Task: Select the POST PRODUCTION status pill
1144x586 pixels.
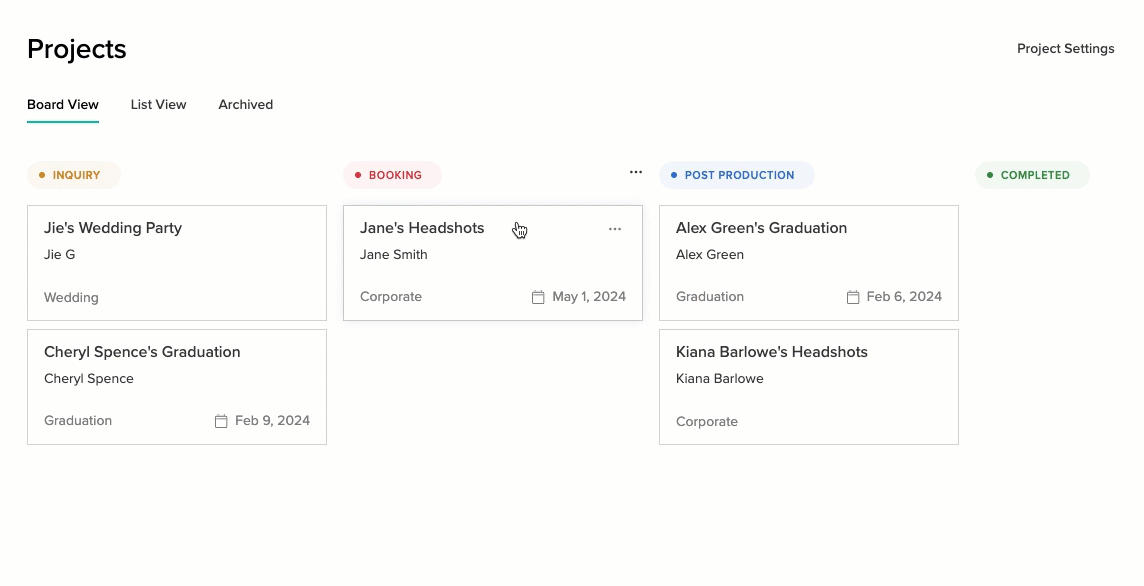Action: tap(736, 174)
